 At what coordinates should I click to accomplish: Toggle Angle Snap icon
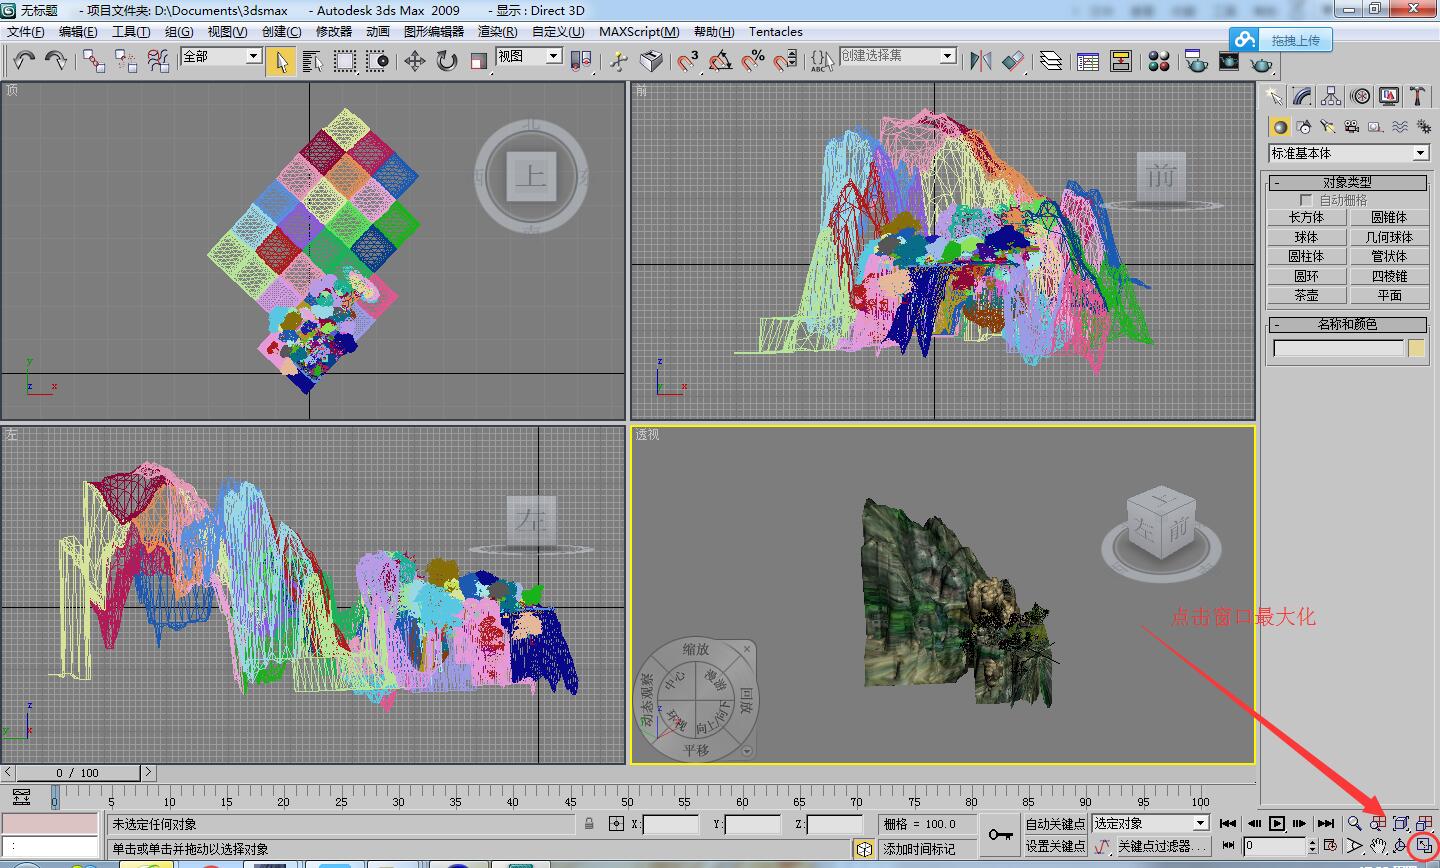720,61
